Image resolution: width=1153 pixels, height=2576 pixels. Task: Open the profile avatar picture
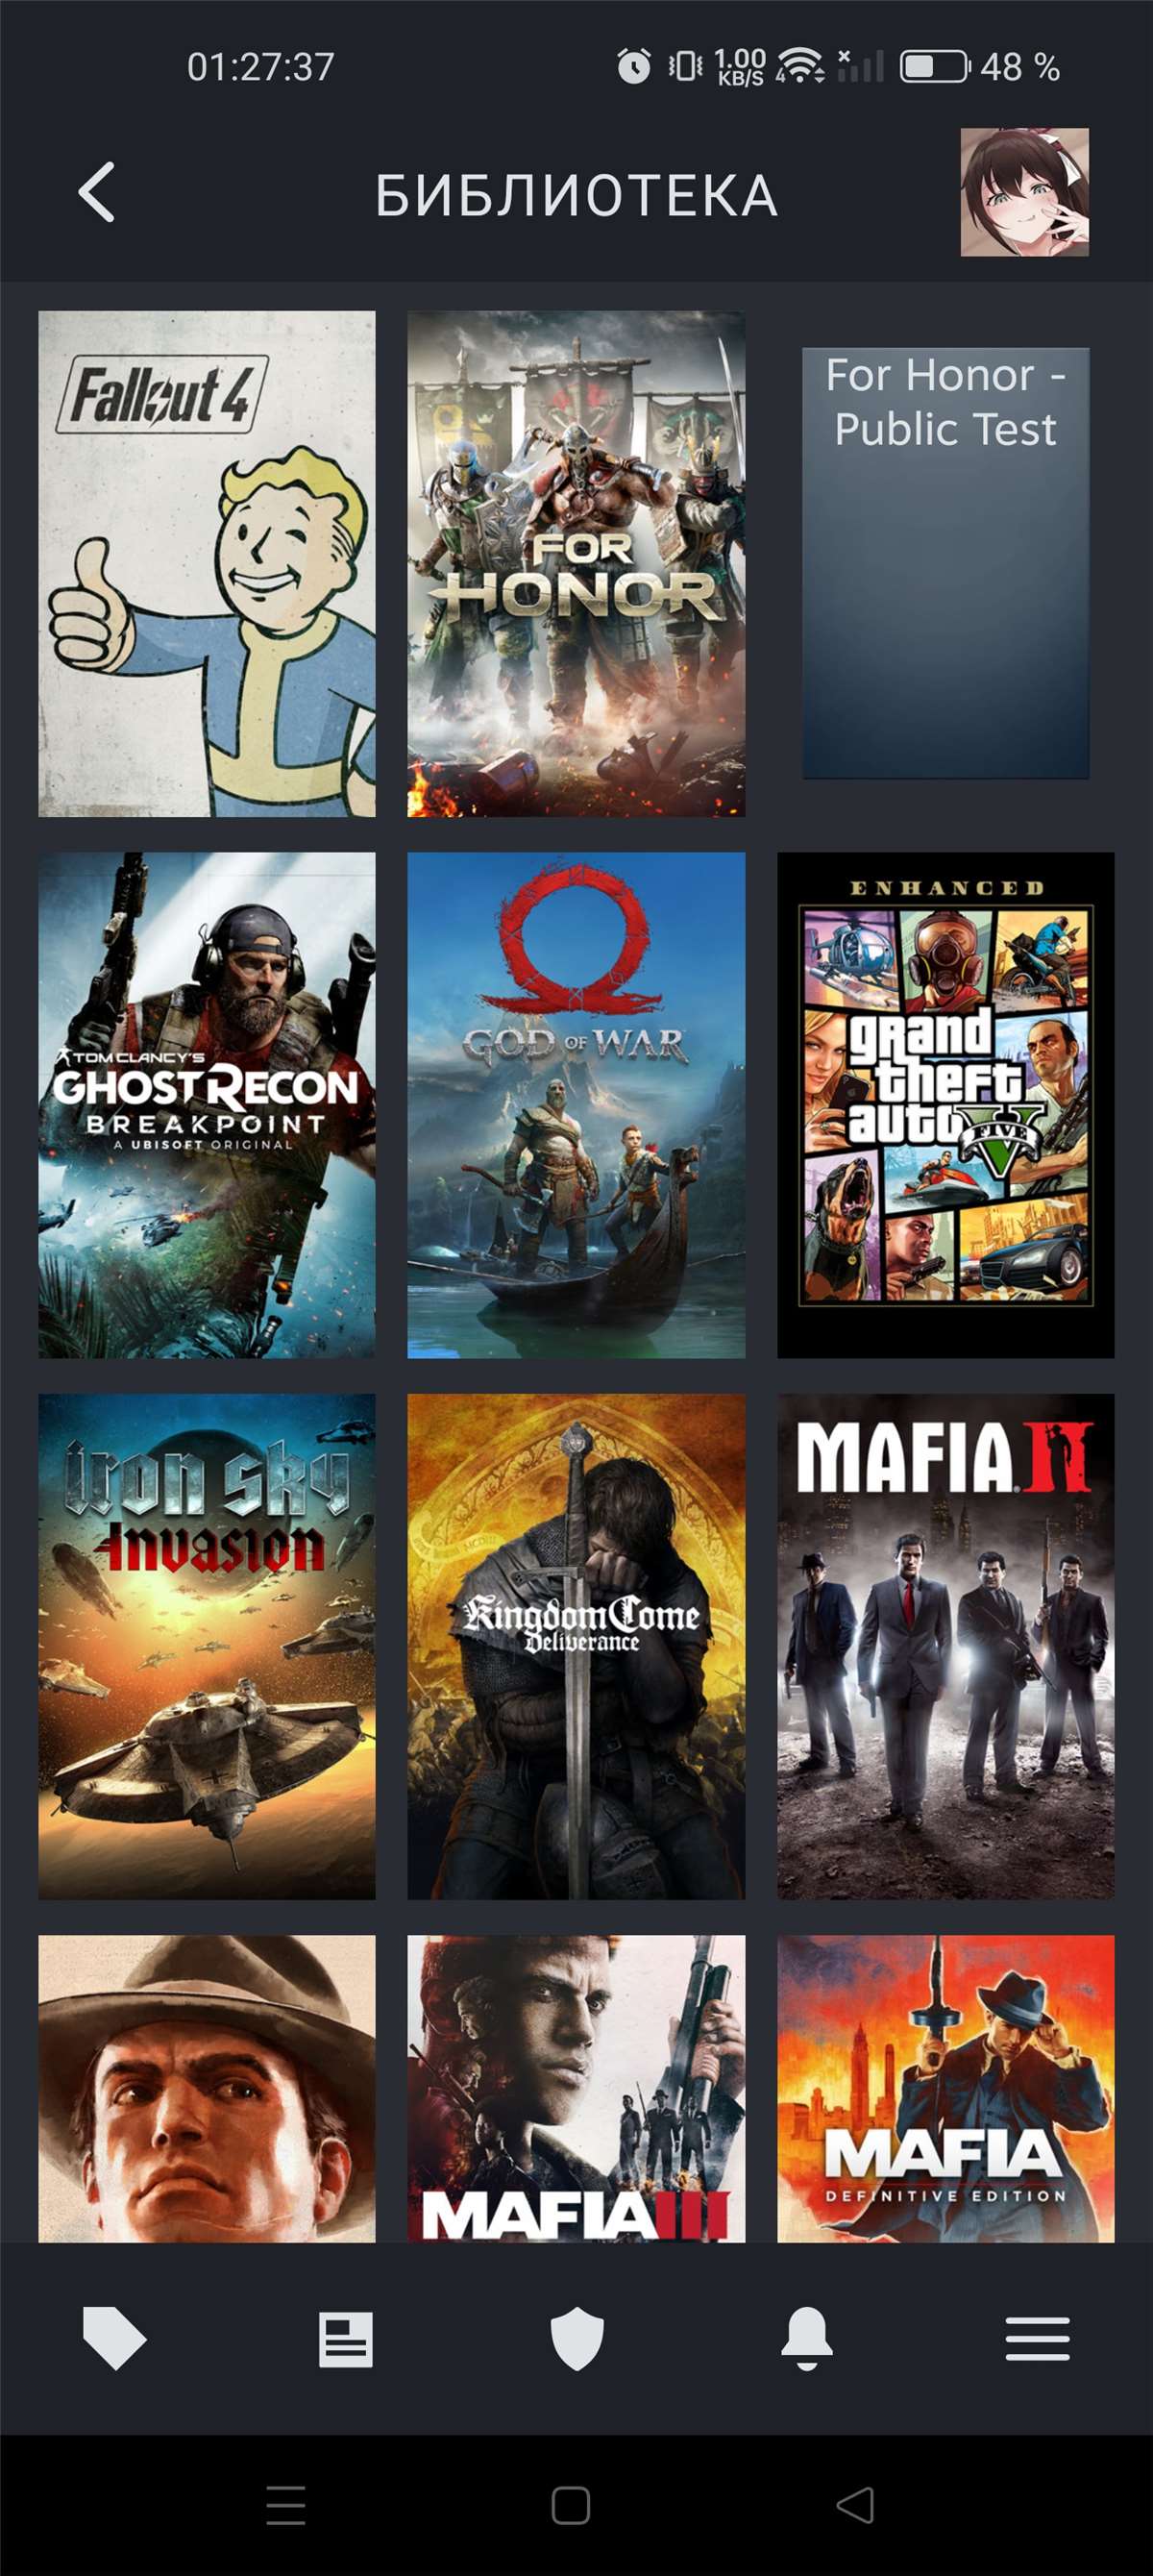pyautogui.click(x=1024, y=192)
